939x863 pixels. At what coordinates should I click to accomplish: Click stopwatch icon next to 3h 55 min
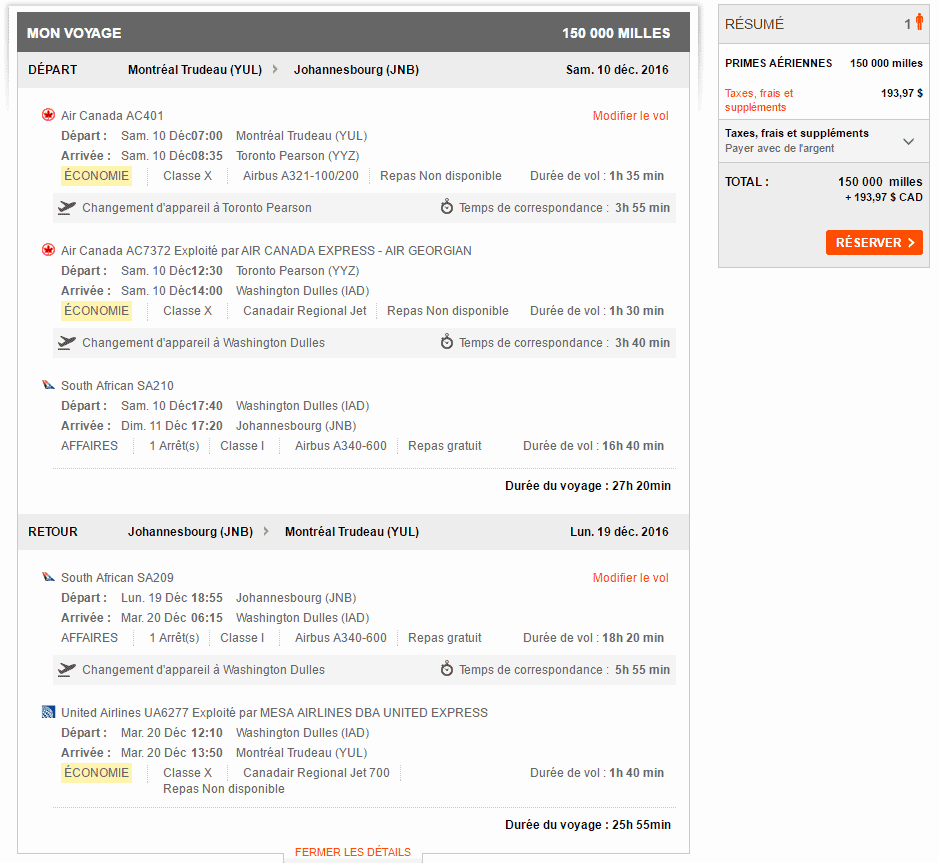click(x=447, y=208)
